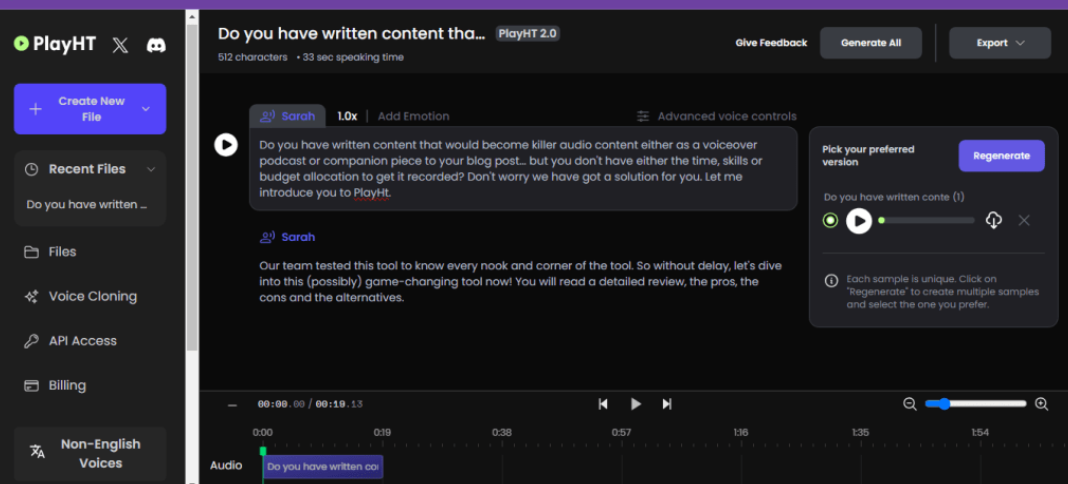Zoom in the timeline with magnifier icon
1068x484 pixels.
tap(1041, 404)
